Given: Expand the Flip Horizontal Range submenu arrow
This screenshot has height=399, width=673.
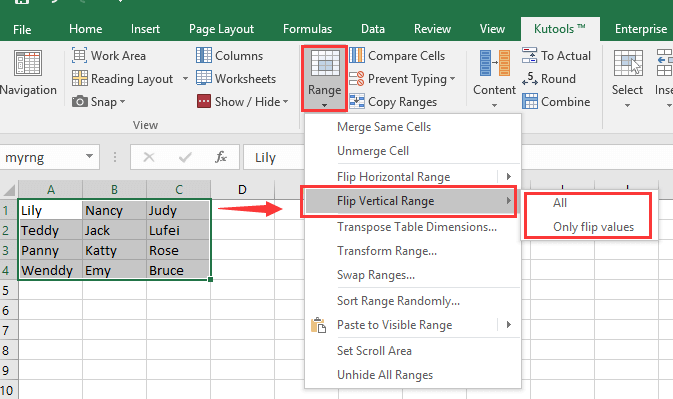Looking at the screenshot, I should coord(509,176).
